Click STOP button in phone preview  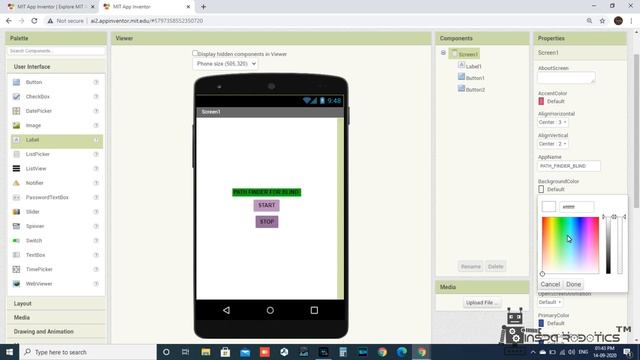267,222
